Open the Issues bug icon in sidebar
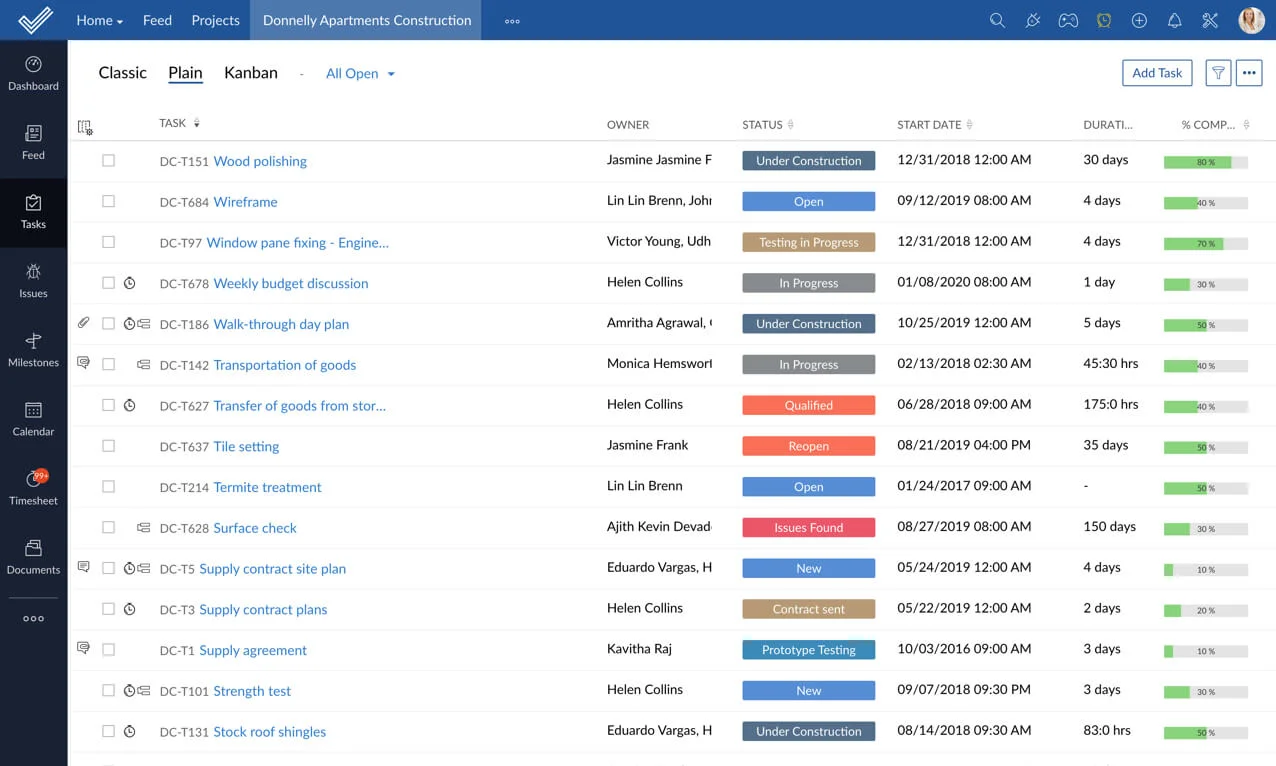 tap(33, 279)
